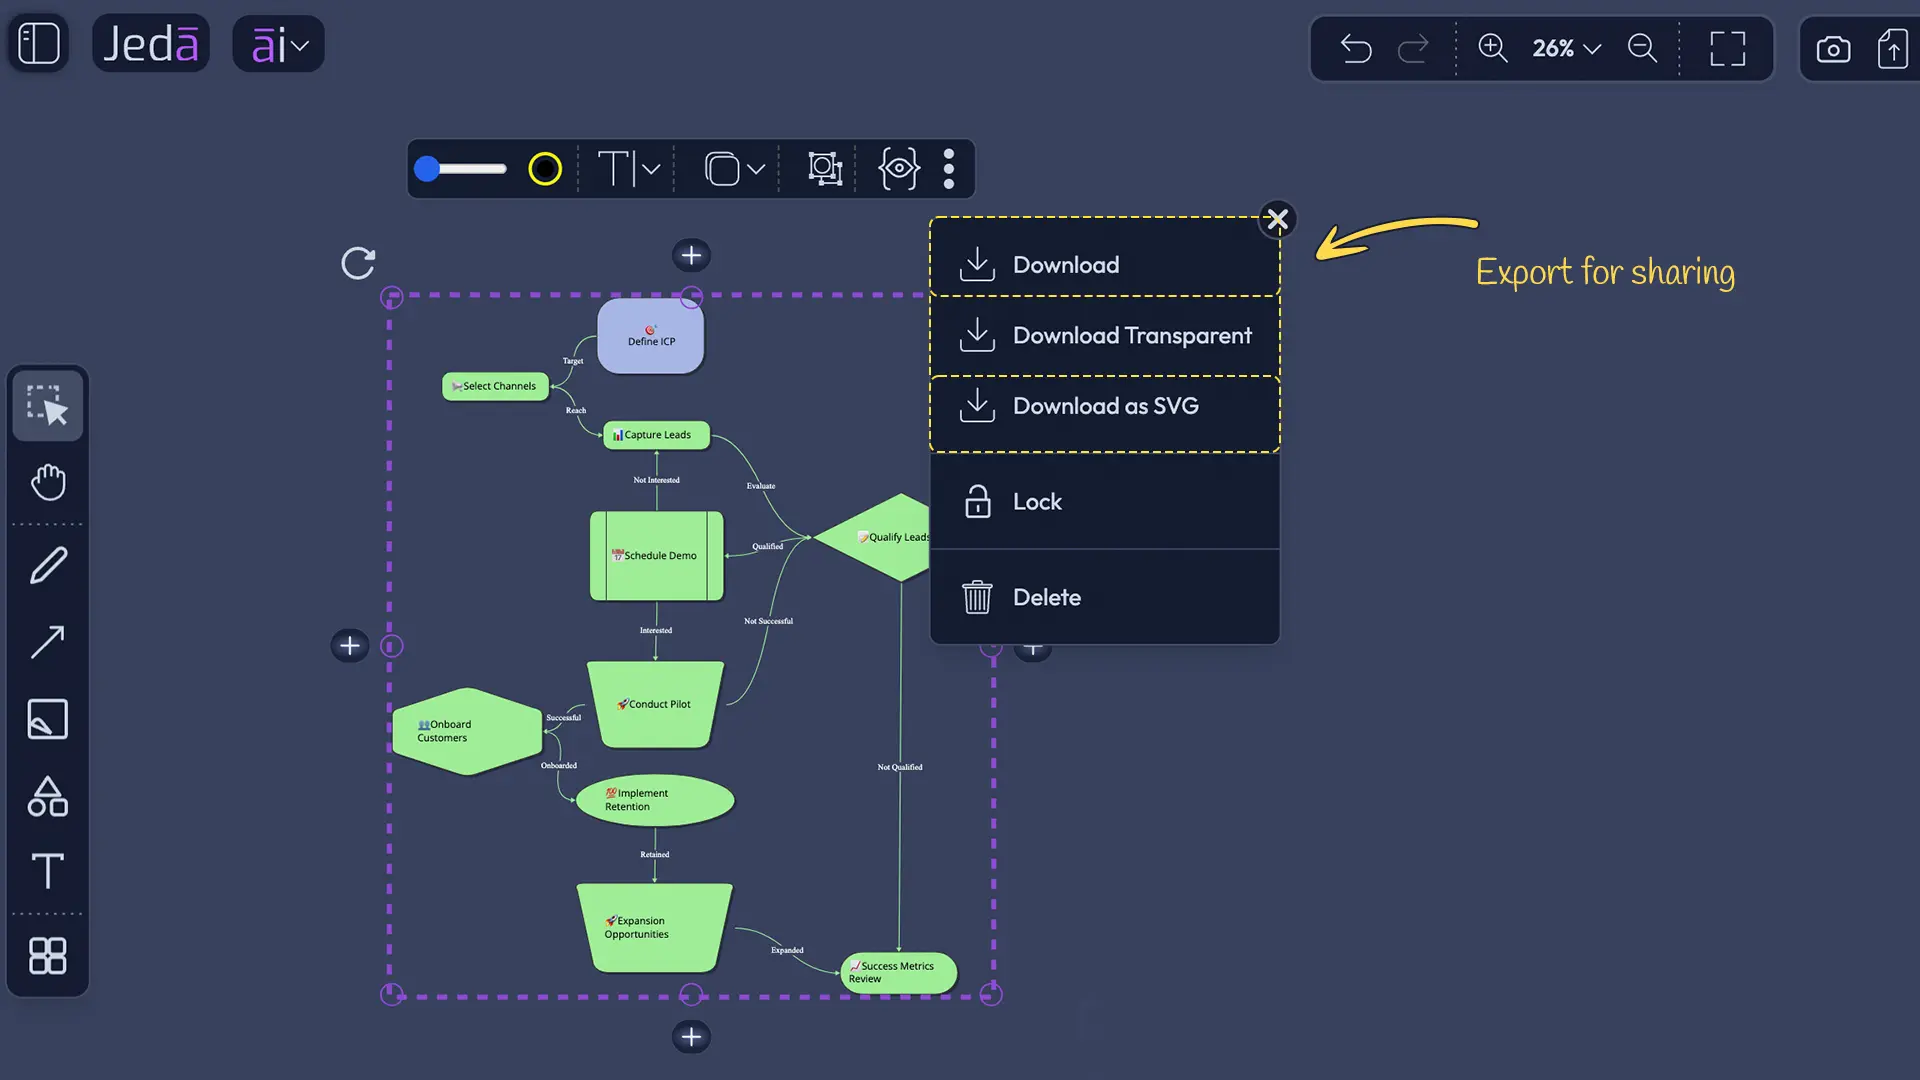The image size is (1920, 1080).
Task: Select the text tool in sidebar
Action: click(x=47, y=871)
